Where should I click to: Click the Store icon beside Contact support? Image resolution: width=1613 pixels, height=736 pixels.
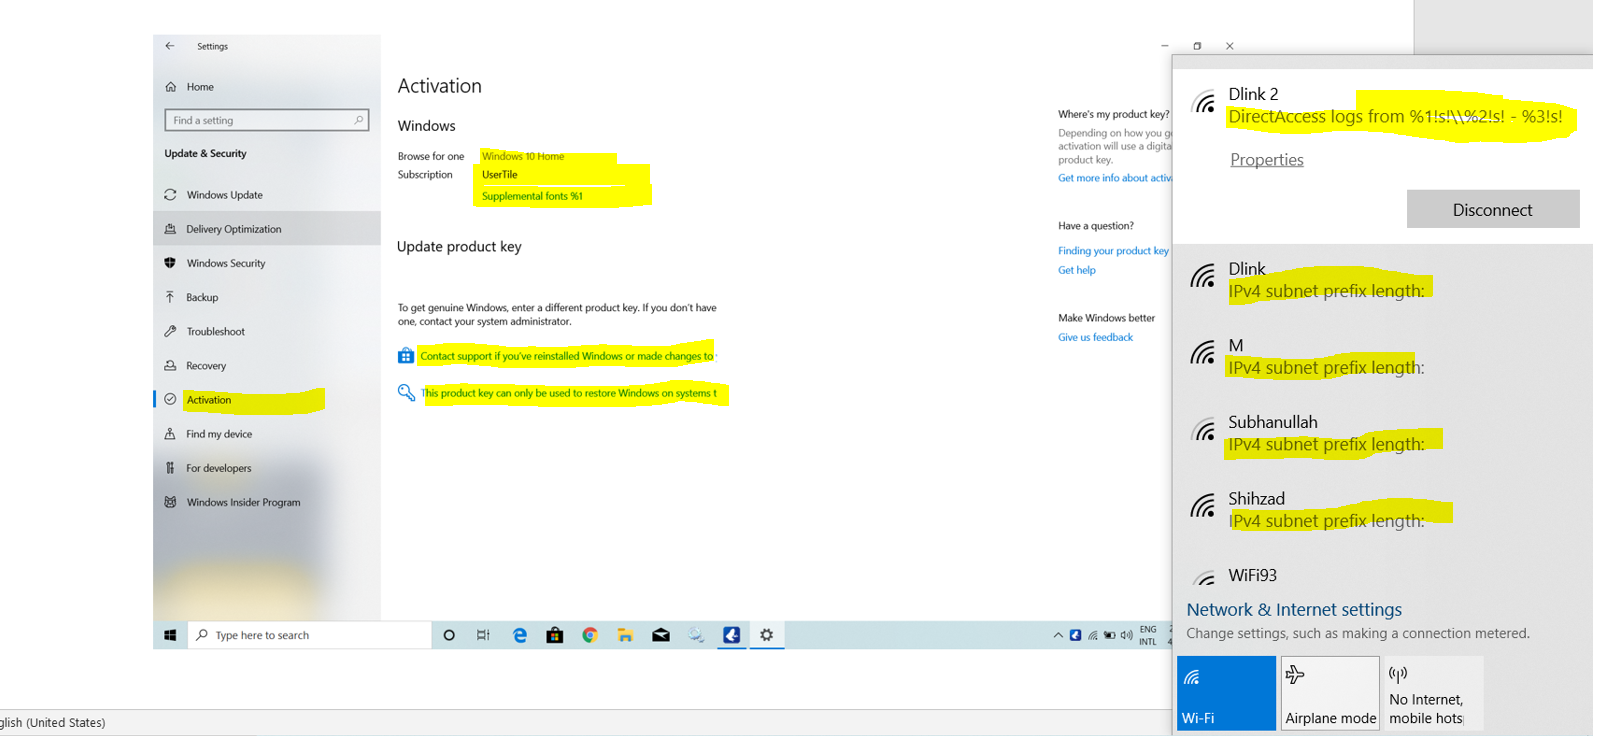coord(406,355)
